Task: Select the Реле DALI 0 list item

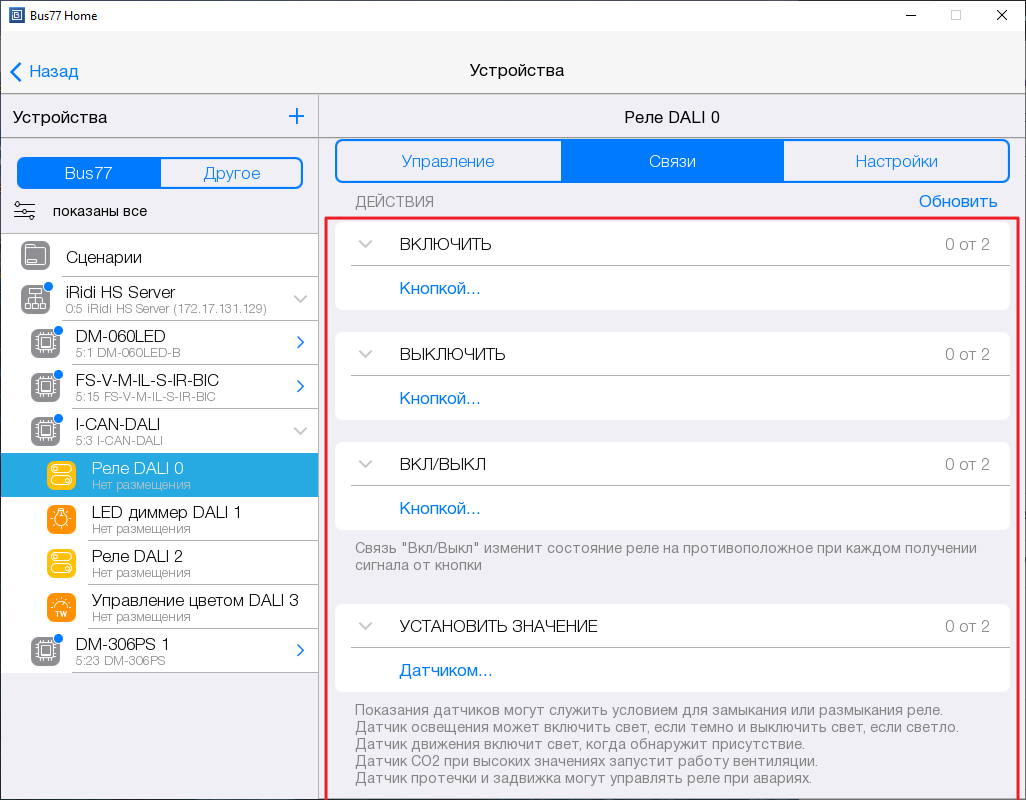Action: pos(160,475)
